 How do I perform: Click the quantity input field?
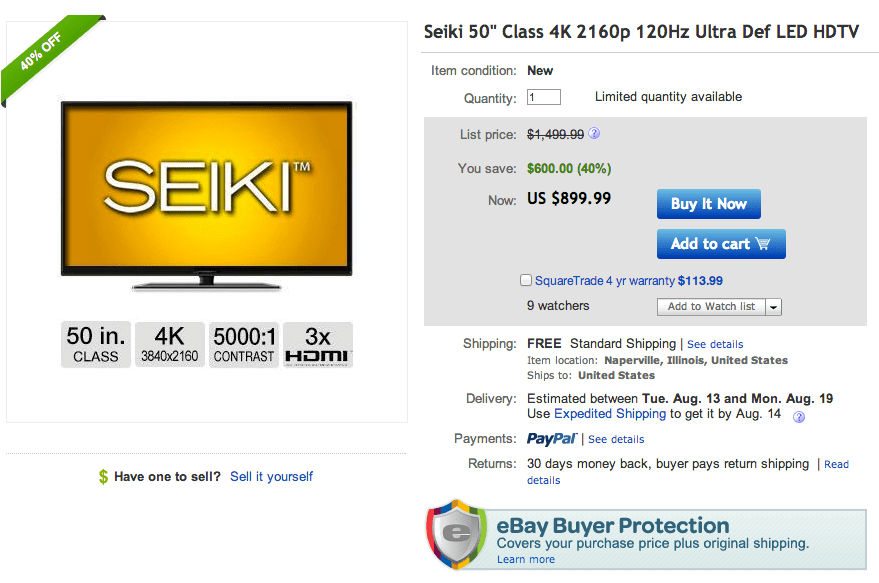click(543, 96)
